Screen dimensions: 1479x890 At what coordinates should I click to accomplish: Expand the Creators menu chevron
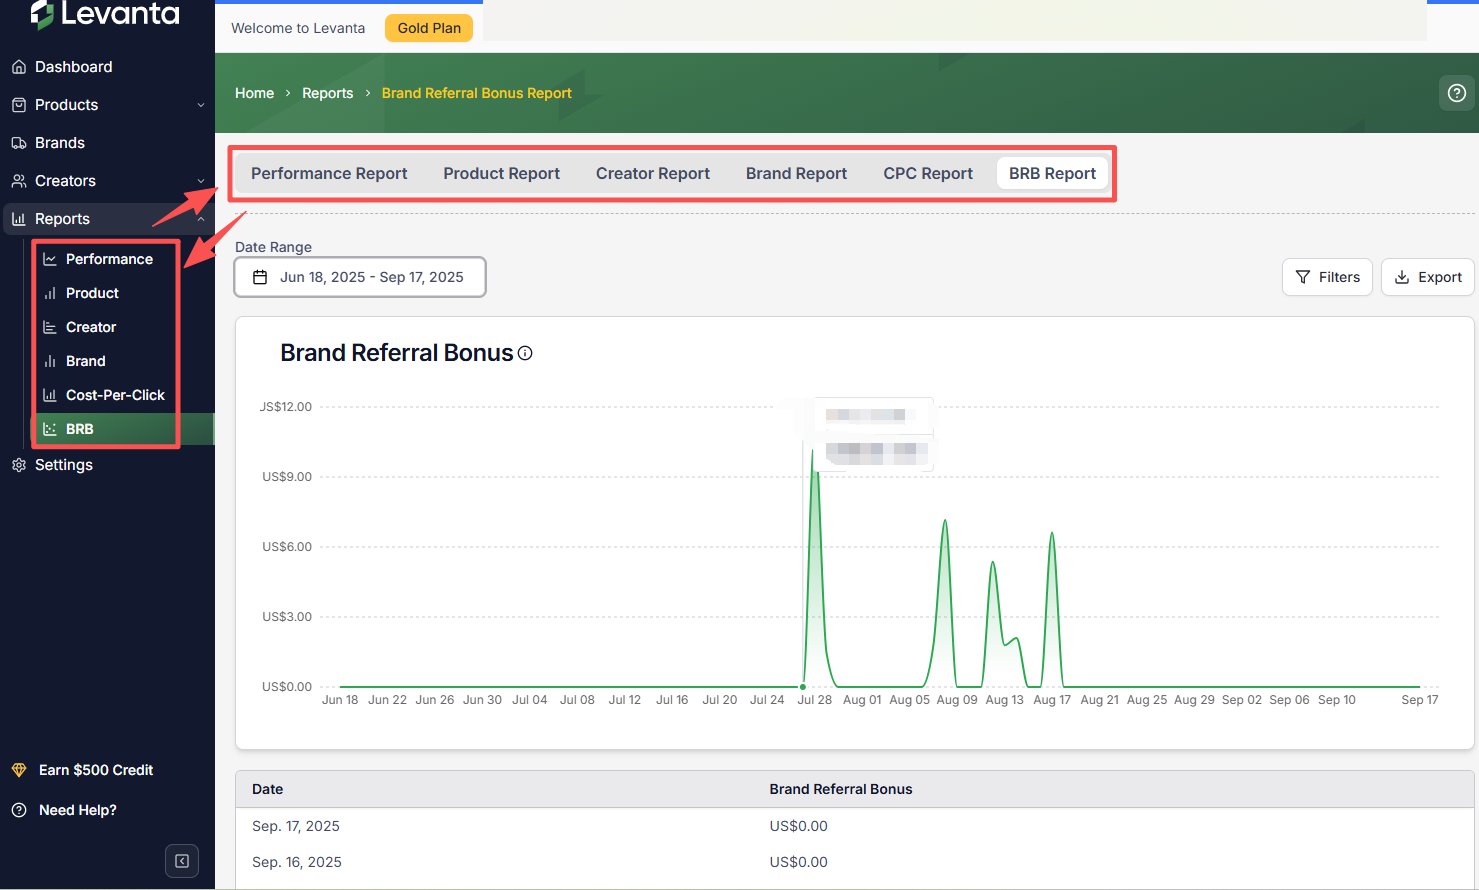click(201, 181)
